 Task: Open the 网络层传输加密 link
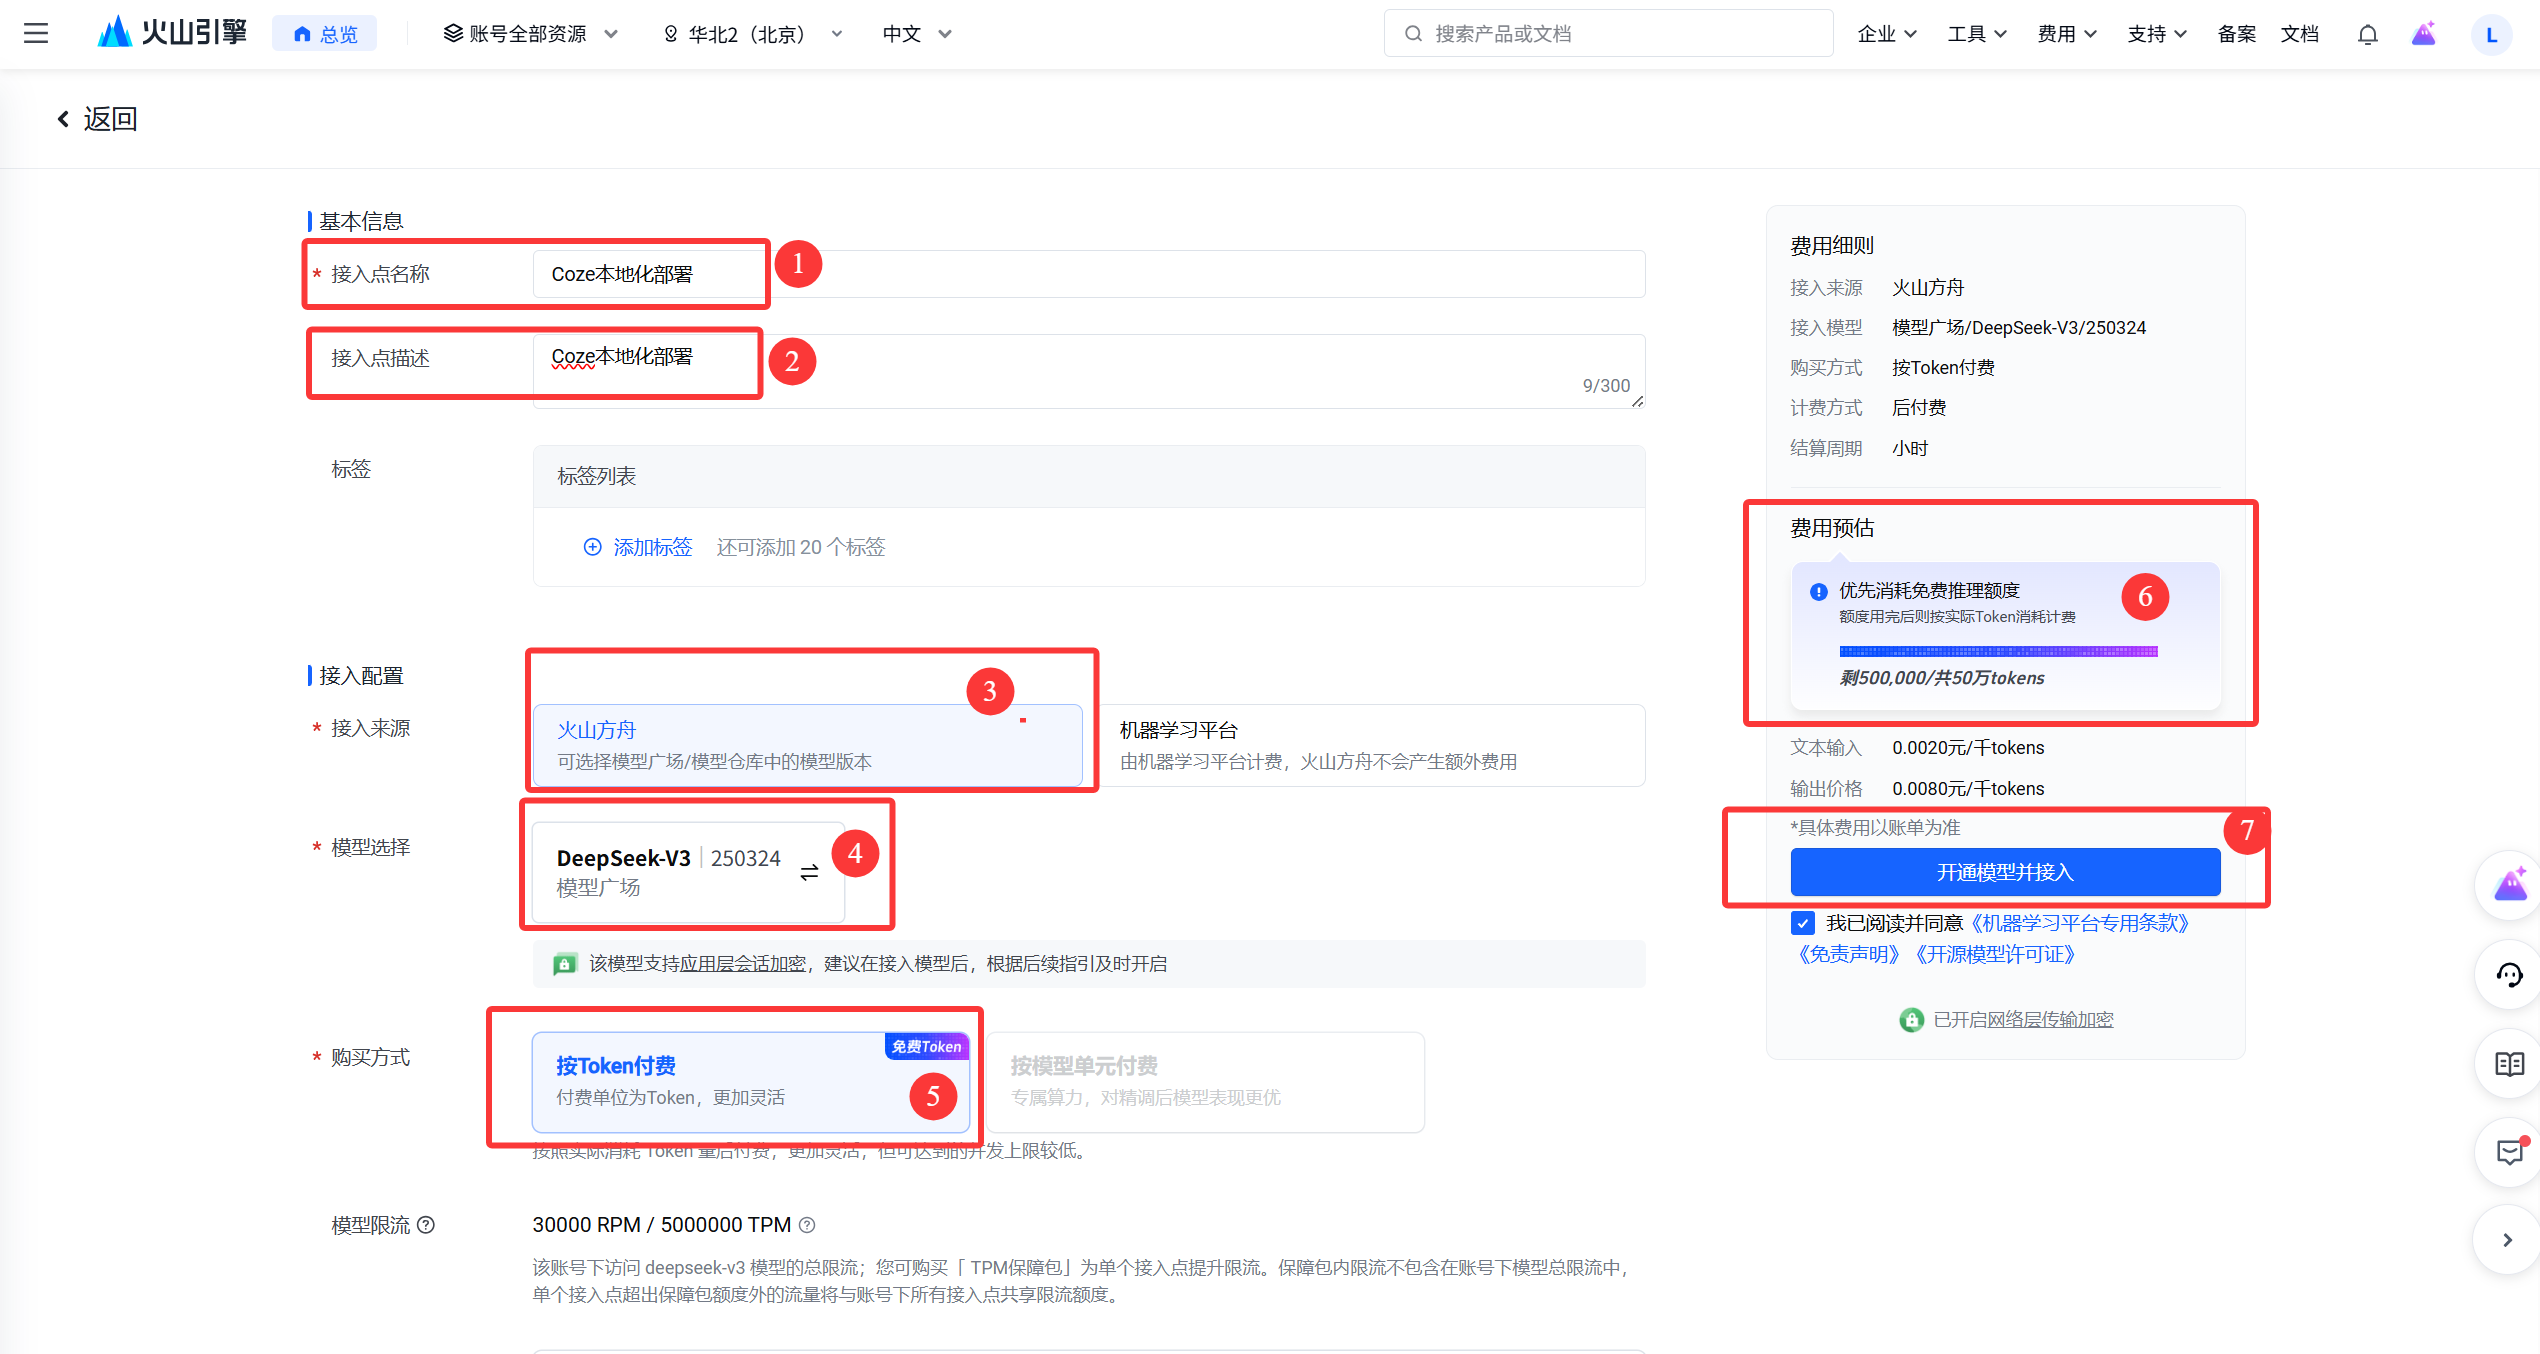tap(2049, 1020)
